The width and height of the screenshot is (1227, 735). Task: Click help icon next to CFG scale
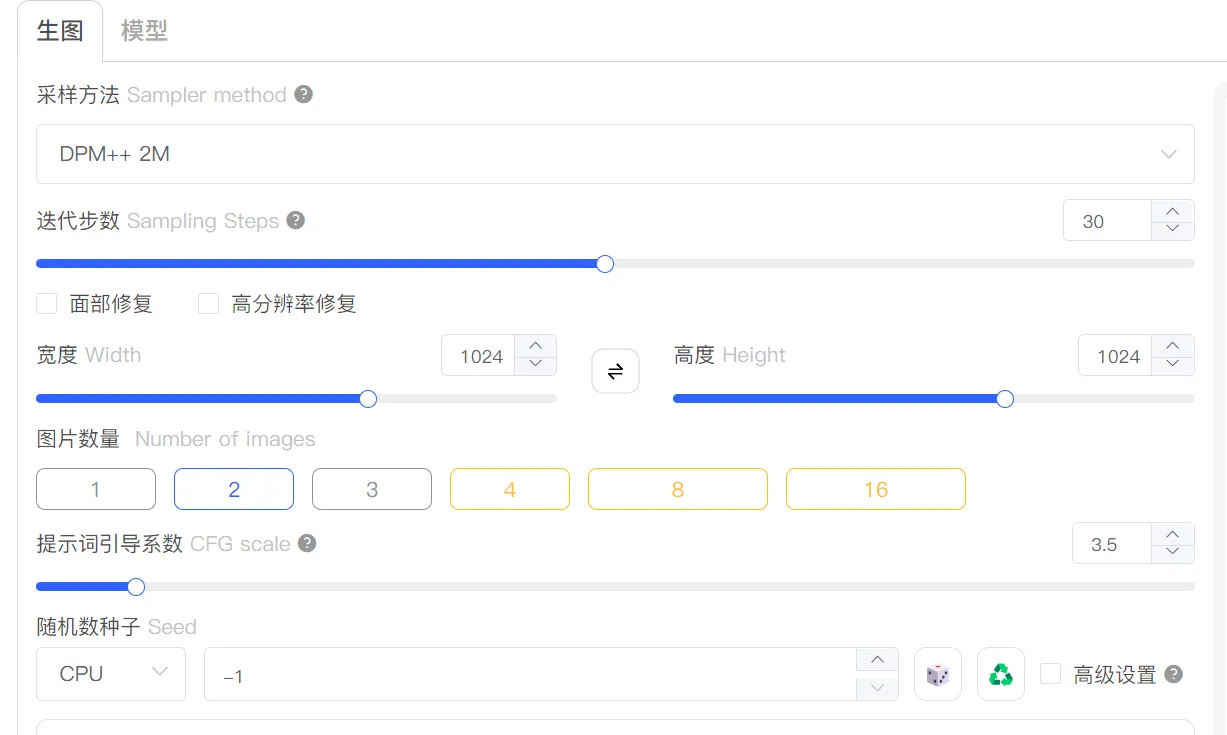coord(308,543)
